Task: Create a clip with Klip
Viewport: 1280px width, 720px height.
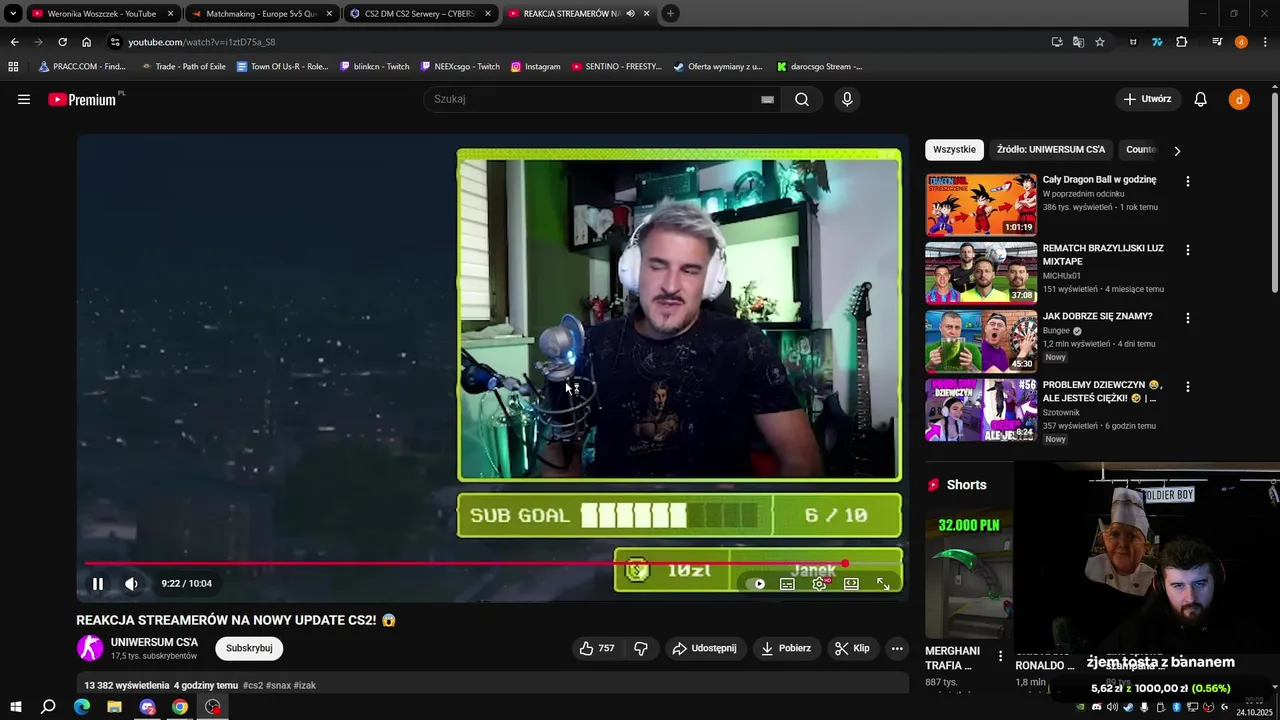Action: click(852, 648)
